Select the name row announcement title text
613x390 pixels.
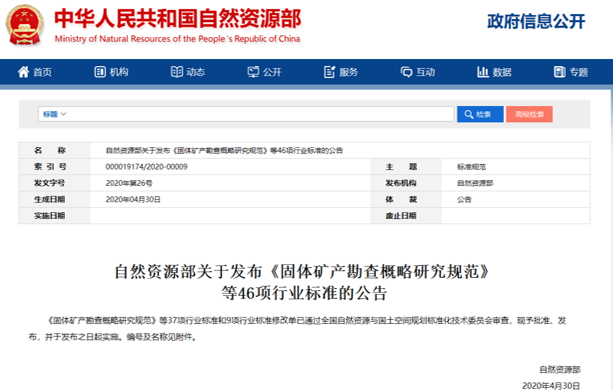click(224, 150)
